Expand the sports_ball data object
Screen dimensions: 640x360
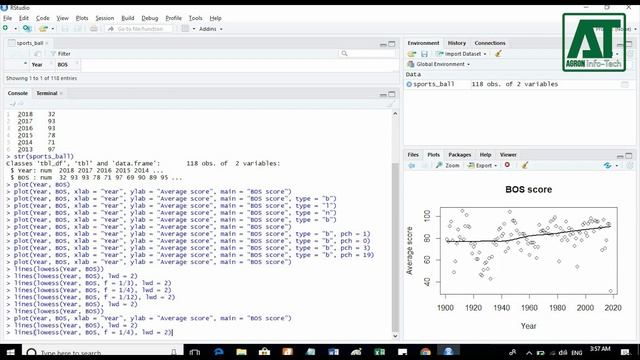click(x=409, y=84)
